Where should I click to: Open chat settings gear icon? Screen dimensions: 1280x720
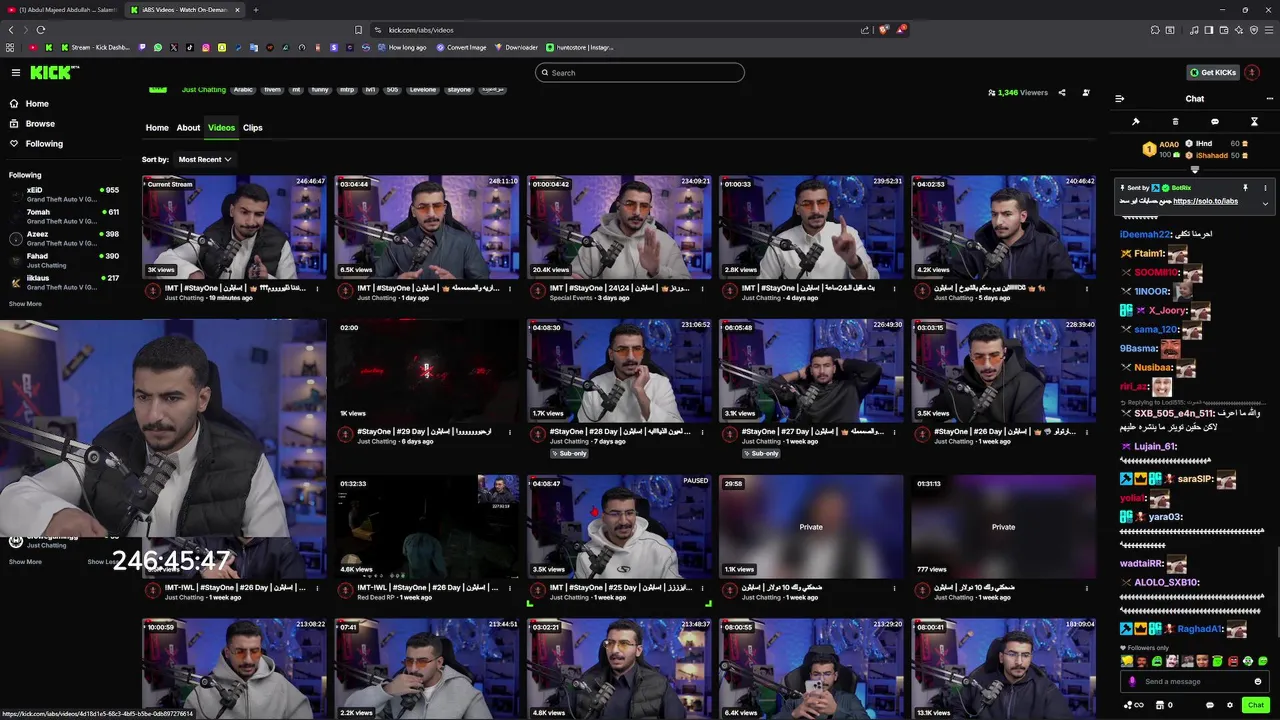[x=1230, y=705]
